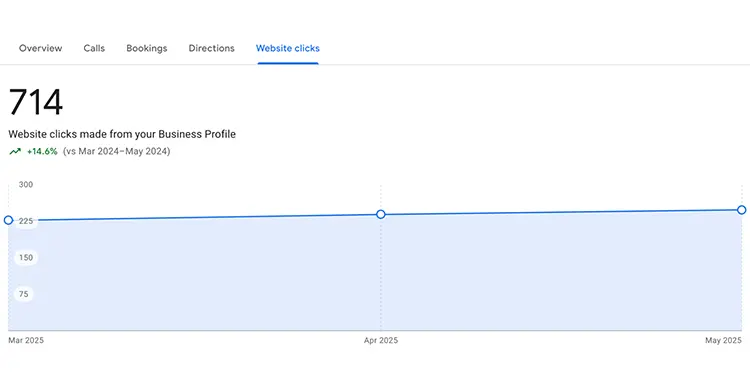Open the Calls tab
The width and height of the screenshot is (750, 375).
94,48
